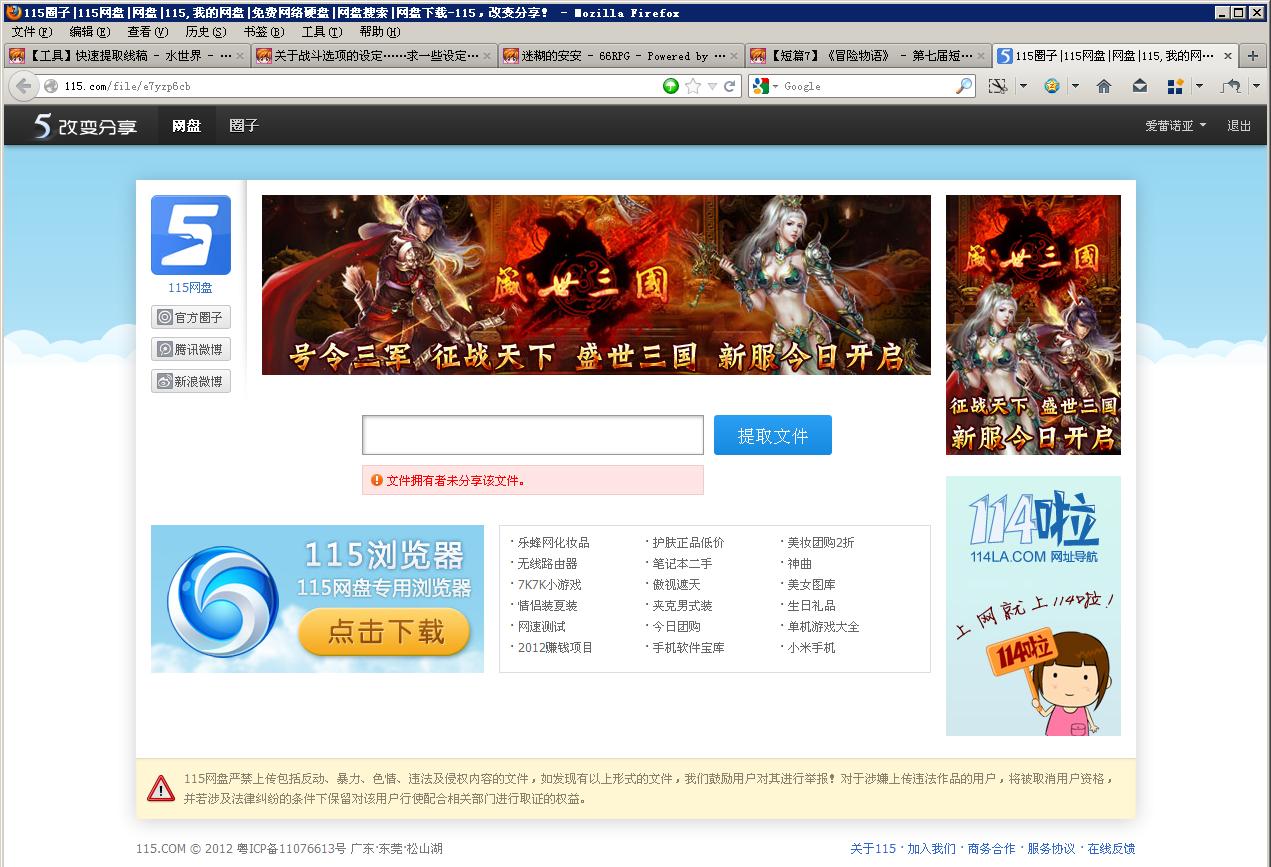Select the 圈子 navigation tab
1271x867 pixels.
[x=243, y=126]
